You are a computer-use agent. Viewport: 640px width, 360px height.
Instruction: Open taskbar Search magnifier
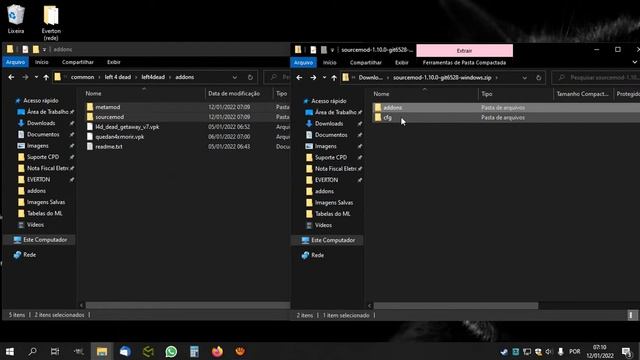(33, 351)
